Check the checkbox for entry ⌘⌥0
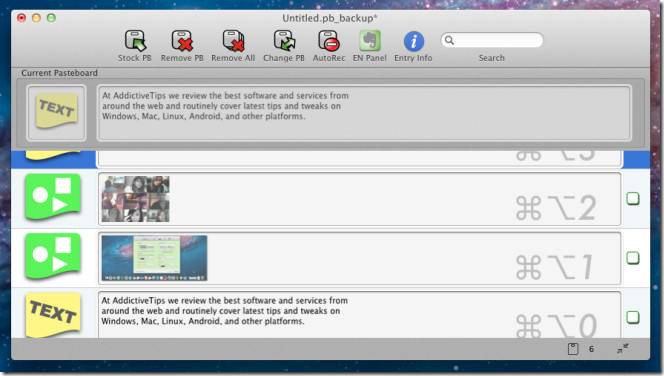The height and width of the screenshot is (376, 664). point(633,317)
